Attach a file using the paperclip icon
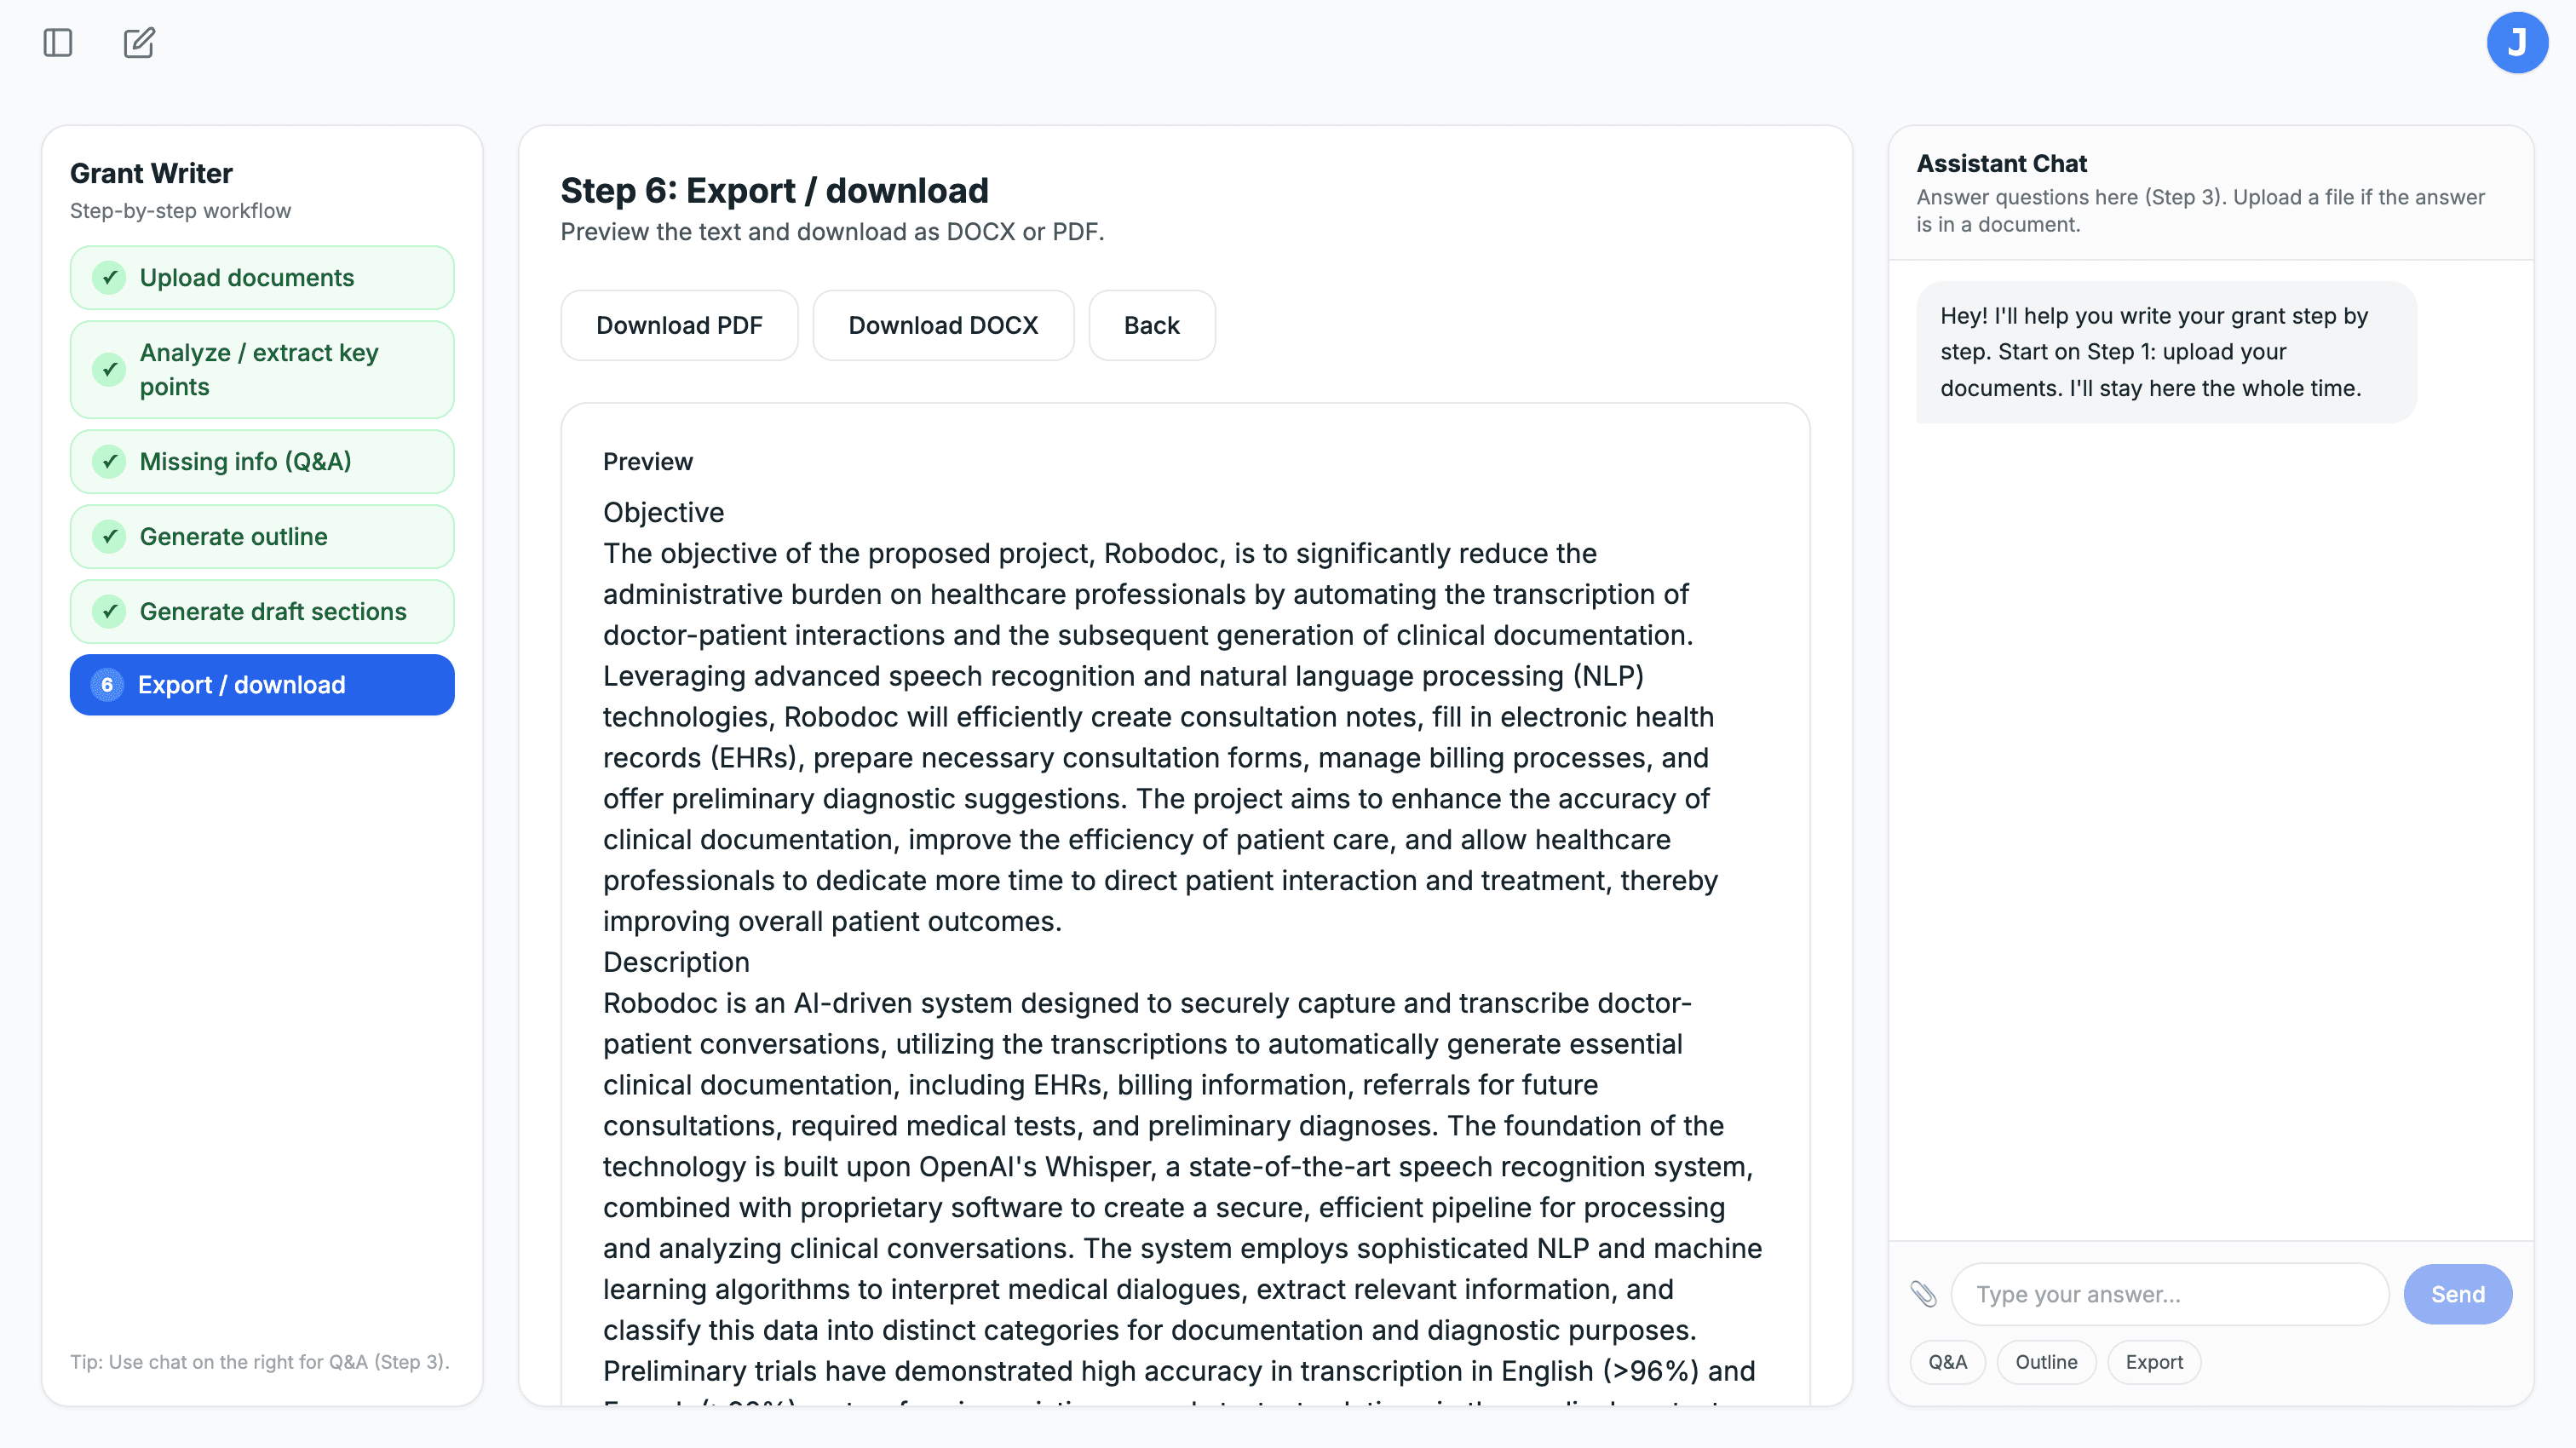The width and height of the screenshot is (2576, 1448). pos(1925,1293)
